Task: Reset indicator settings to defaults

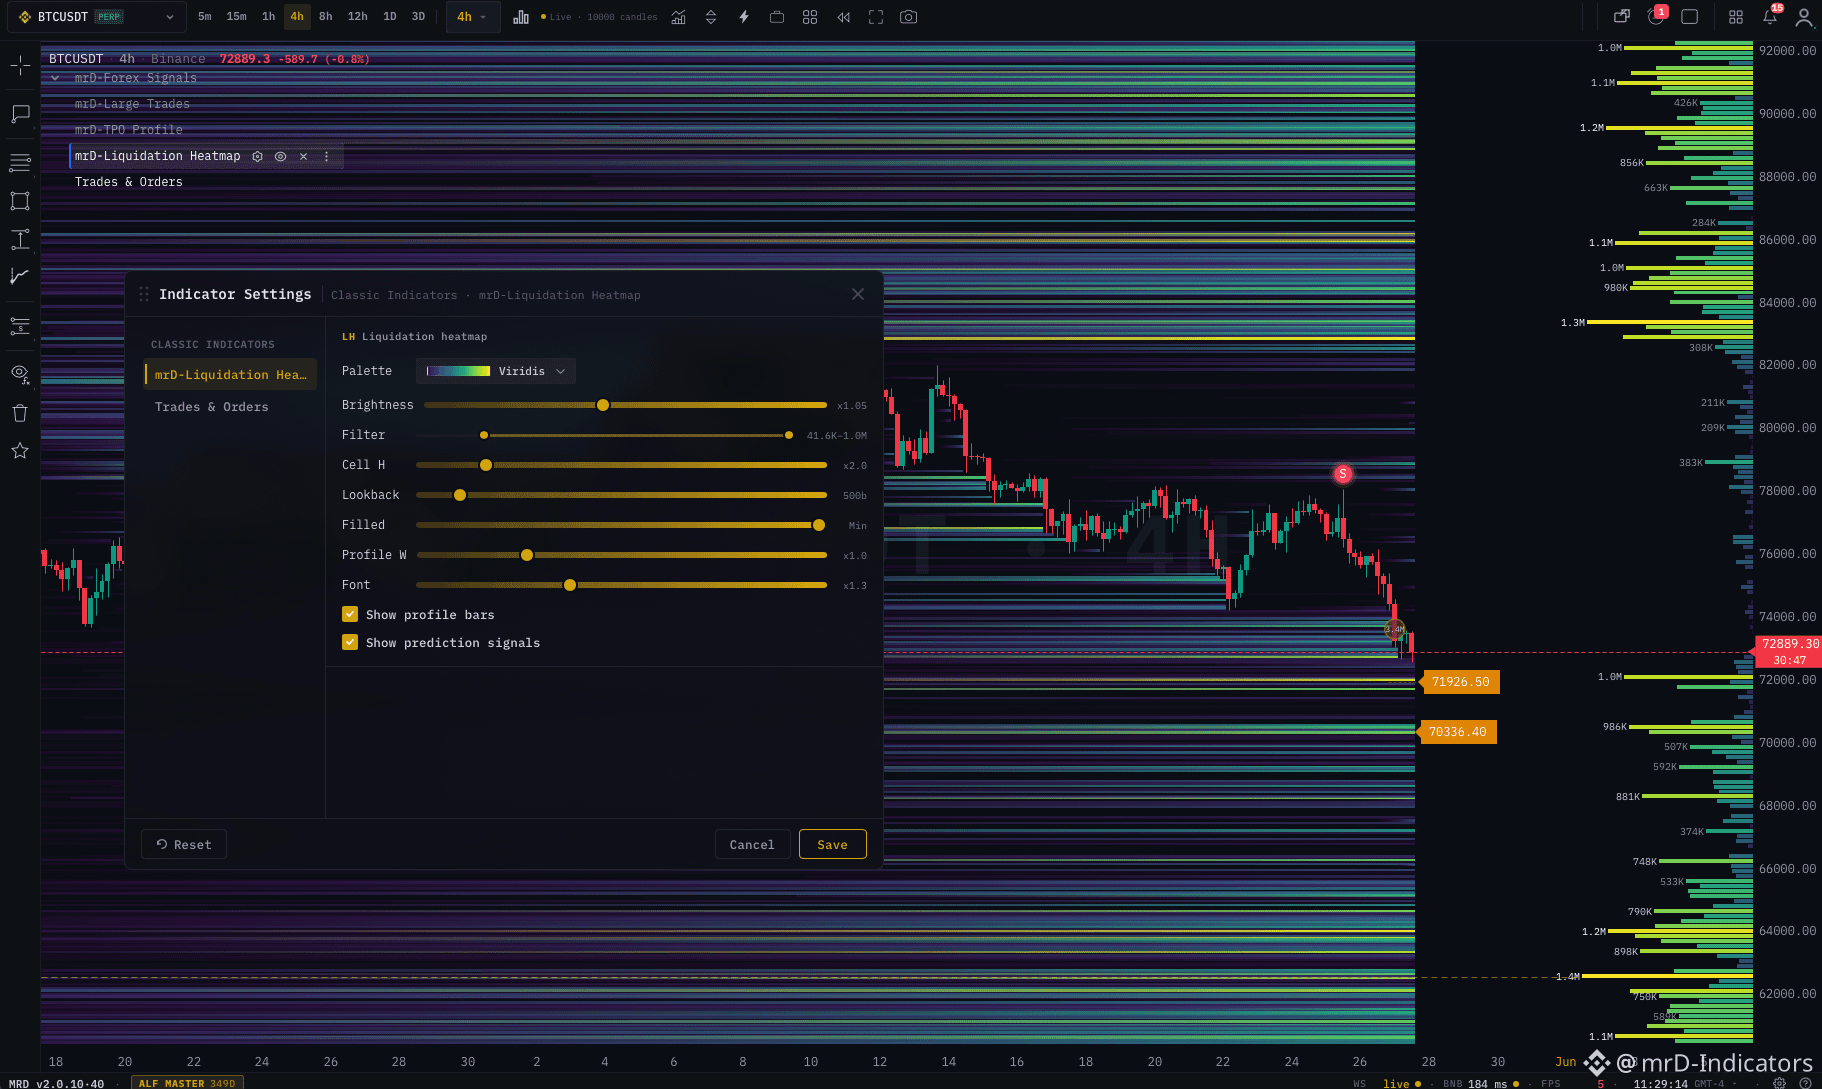Action: (184, 845)
